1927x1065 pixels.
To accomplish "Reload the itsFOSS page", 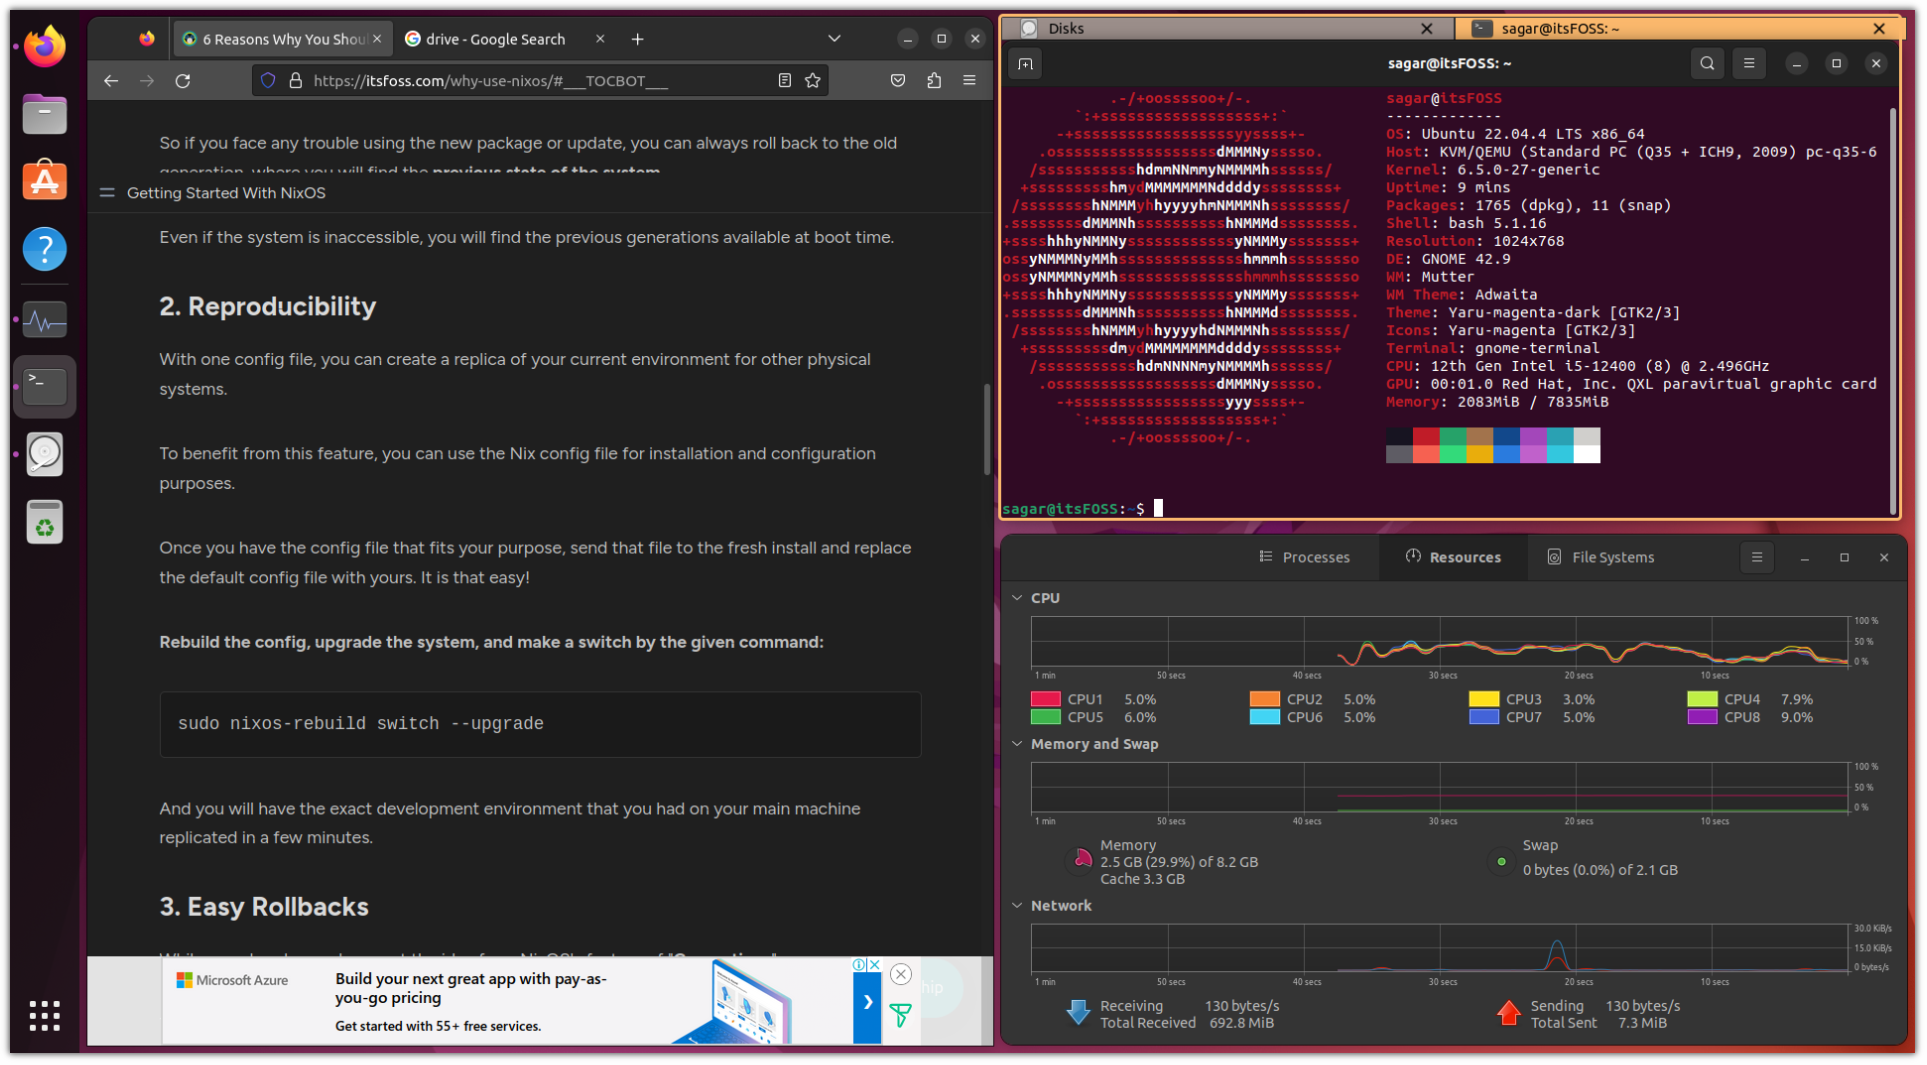I will click(183, 81).
